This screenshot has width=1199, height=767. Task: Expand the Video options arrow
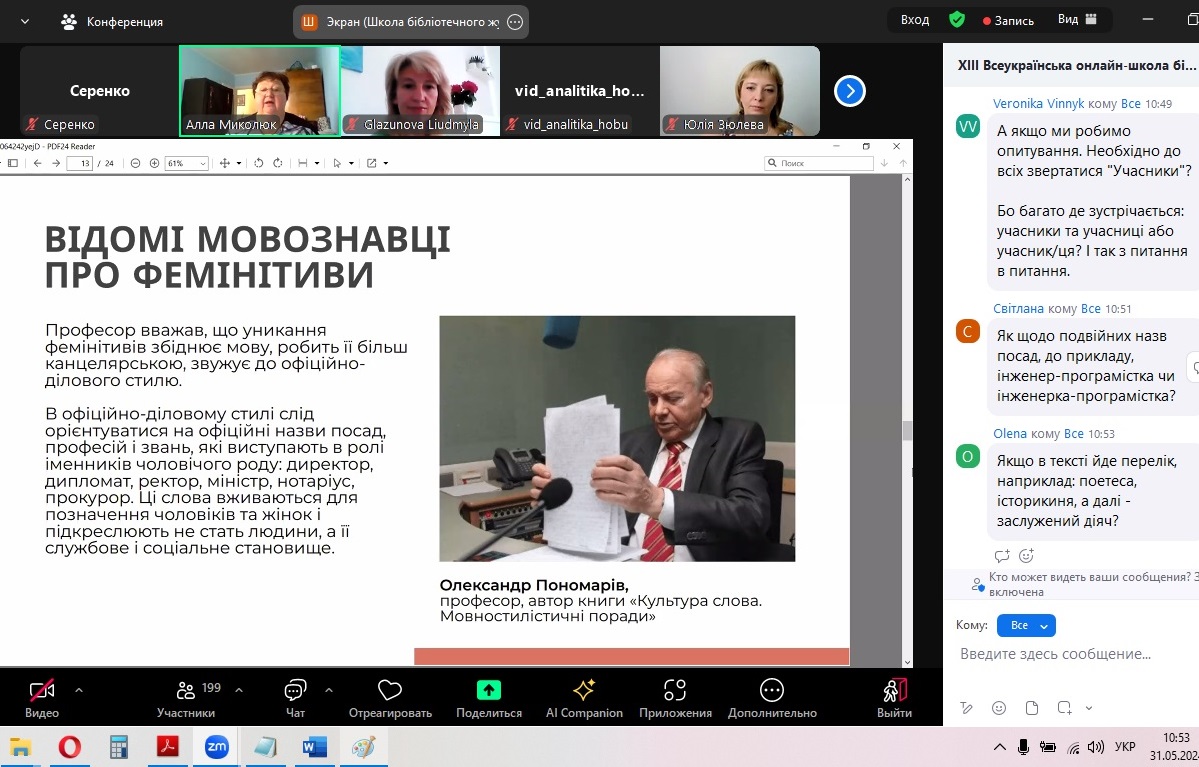pyautogui.click(x=79, y=689)
